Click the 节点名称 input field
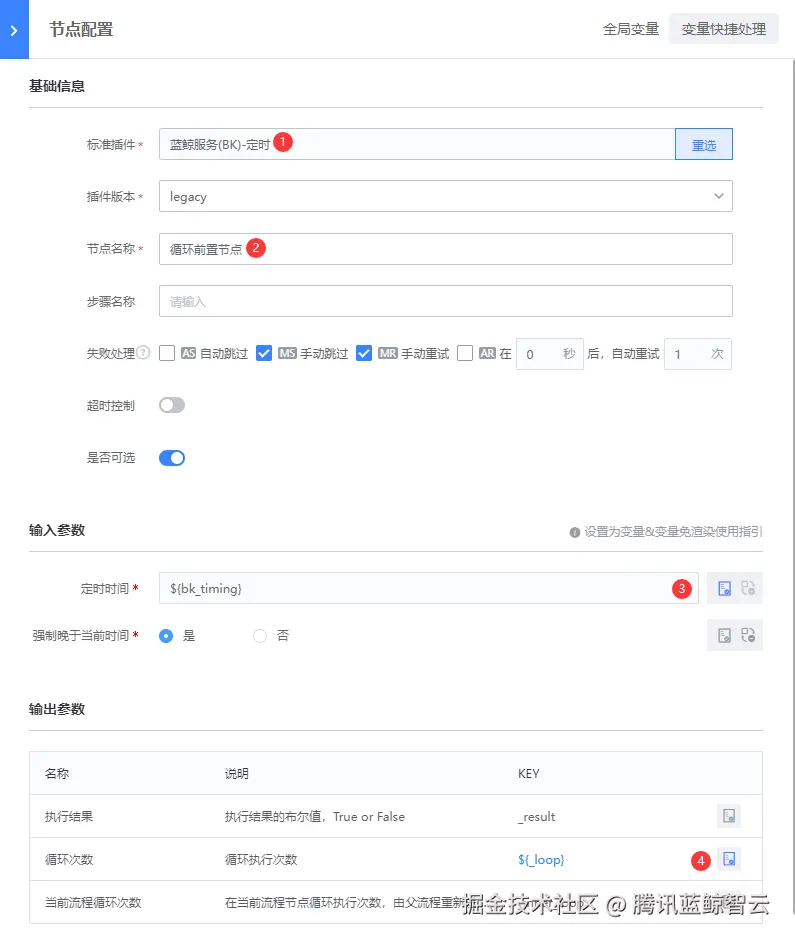Viewport: 795px width, 942px height. (x=445, y=249)
